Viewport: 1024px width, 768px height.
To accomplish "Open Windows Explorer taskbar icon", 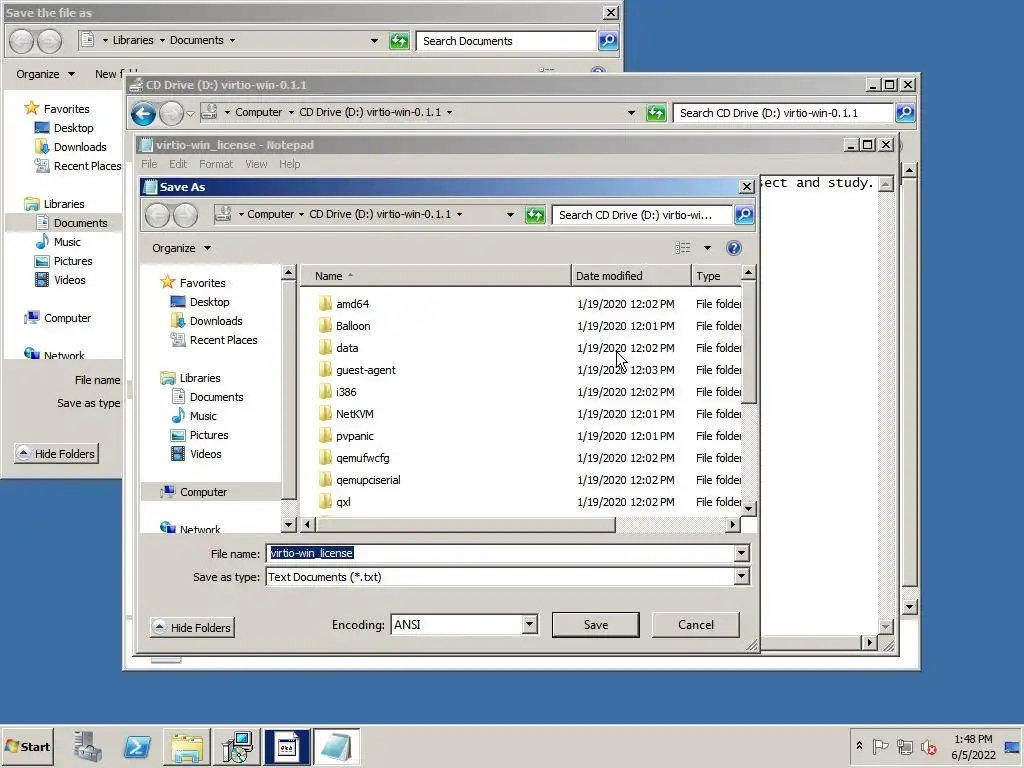I will point(187,746).
